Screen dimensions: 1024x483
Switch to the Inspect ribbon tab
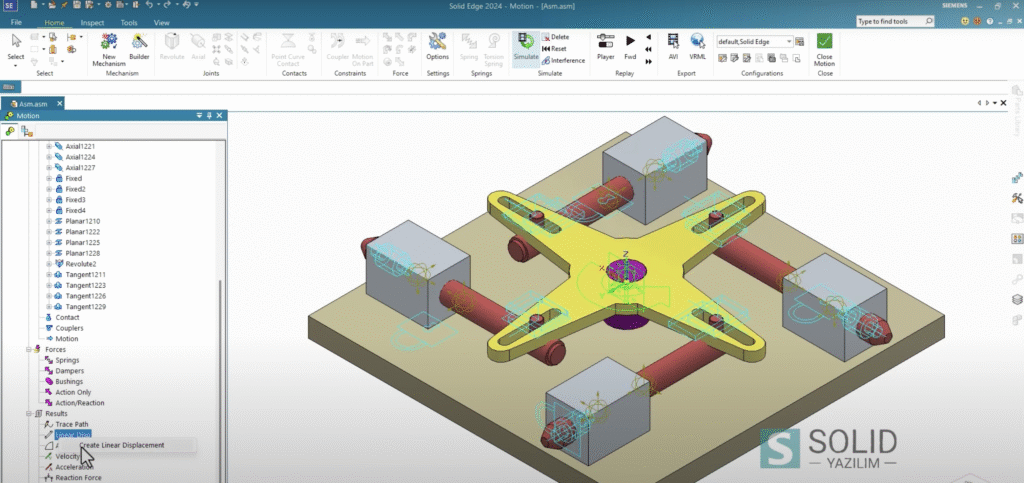92,23
